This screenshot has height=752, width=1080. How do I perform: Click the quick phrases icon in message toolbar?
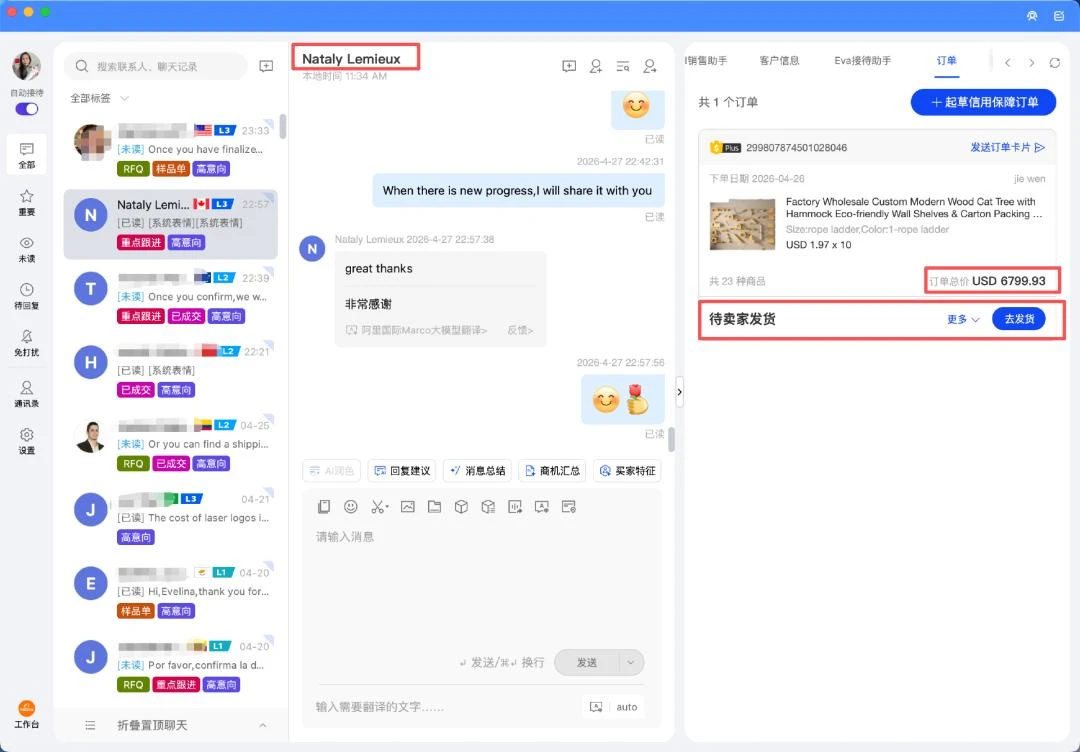tap(324, 507)
